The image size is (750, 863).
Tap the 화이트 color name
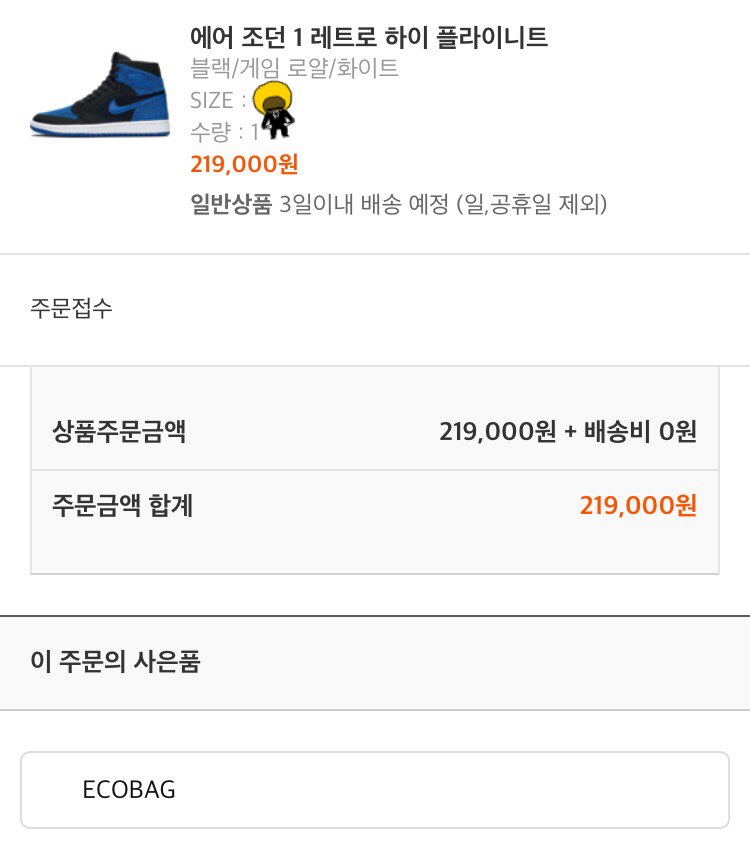click(x=368, y=69)
